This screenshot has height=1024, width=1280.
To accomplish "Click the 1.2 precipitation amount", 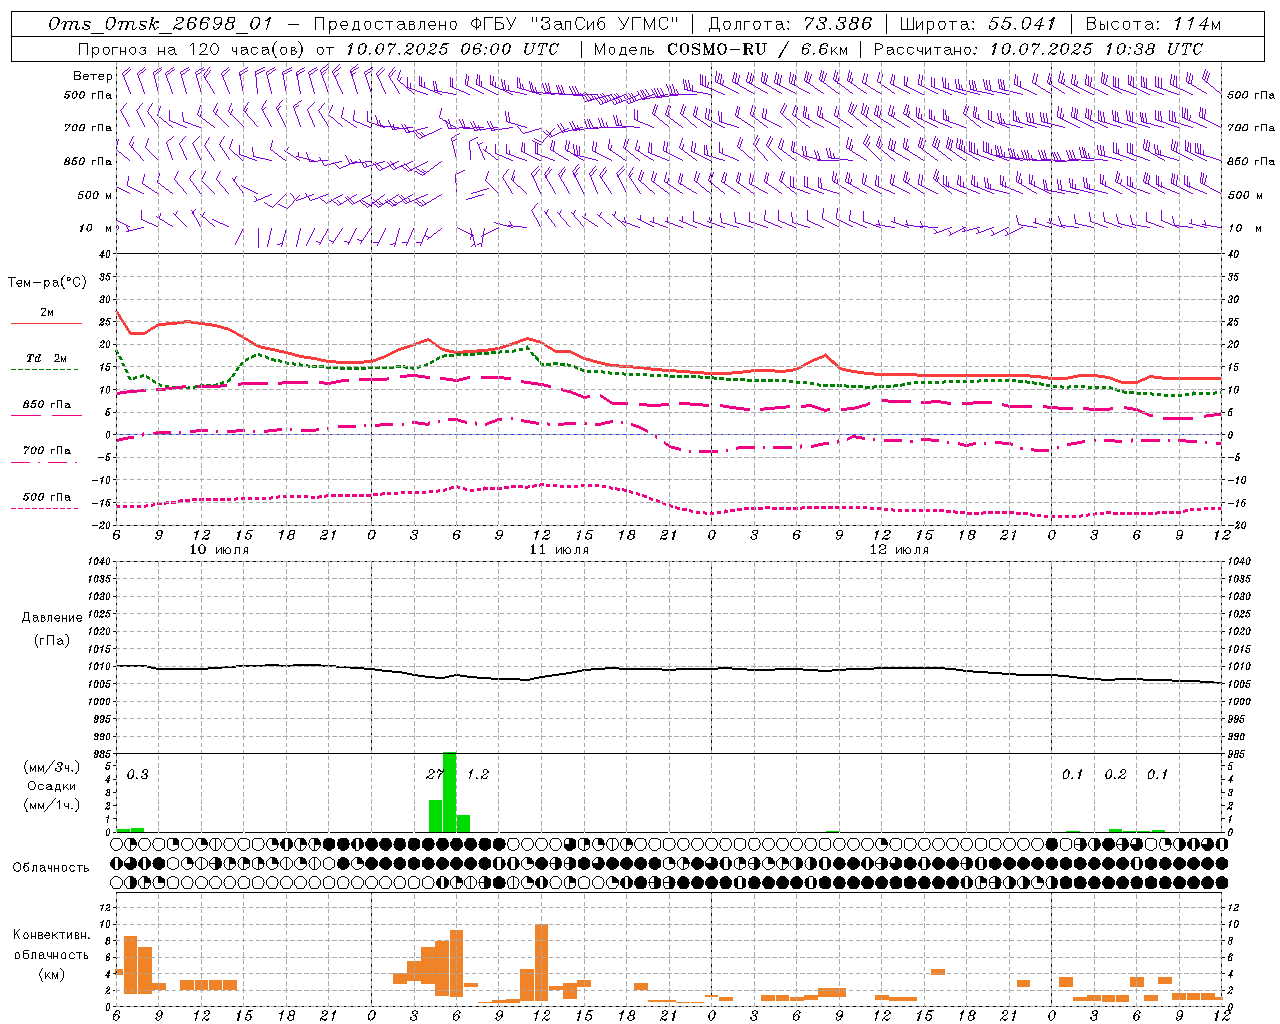I will click(478, 775).
